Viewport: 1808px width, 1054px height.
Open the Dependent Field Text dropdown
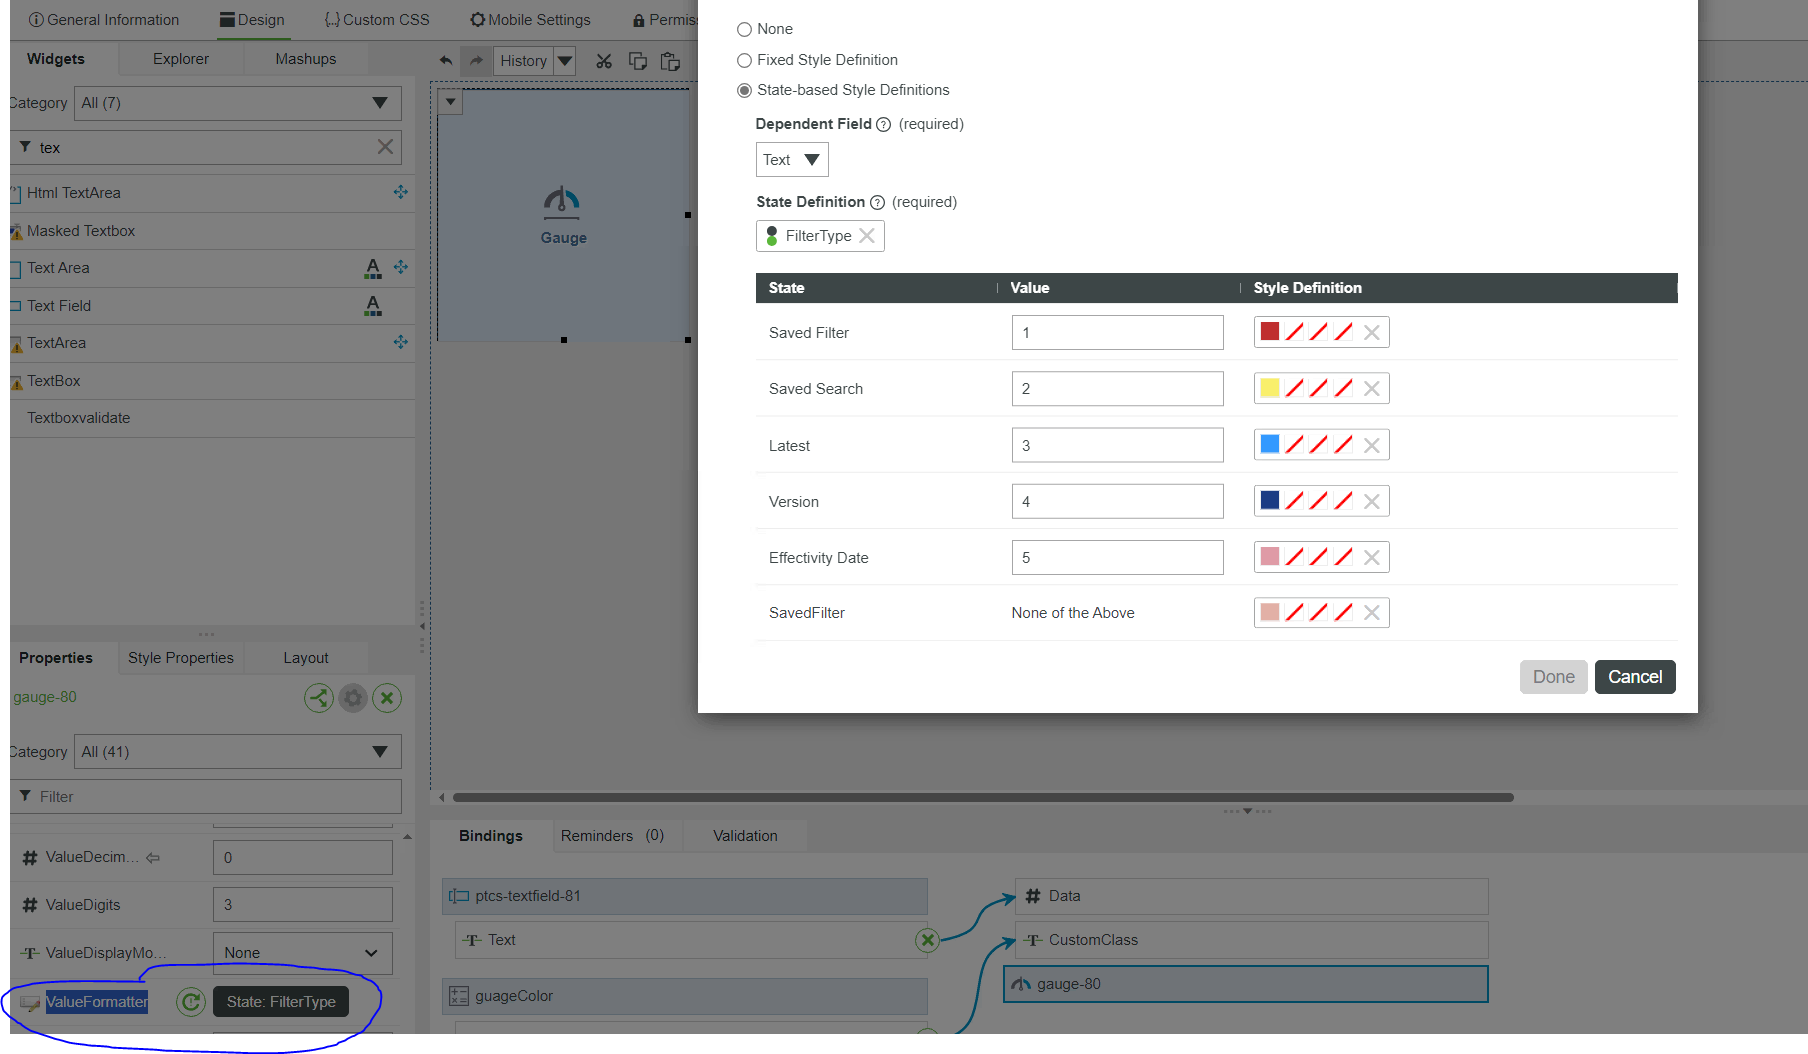coord(791,160)
